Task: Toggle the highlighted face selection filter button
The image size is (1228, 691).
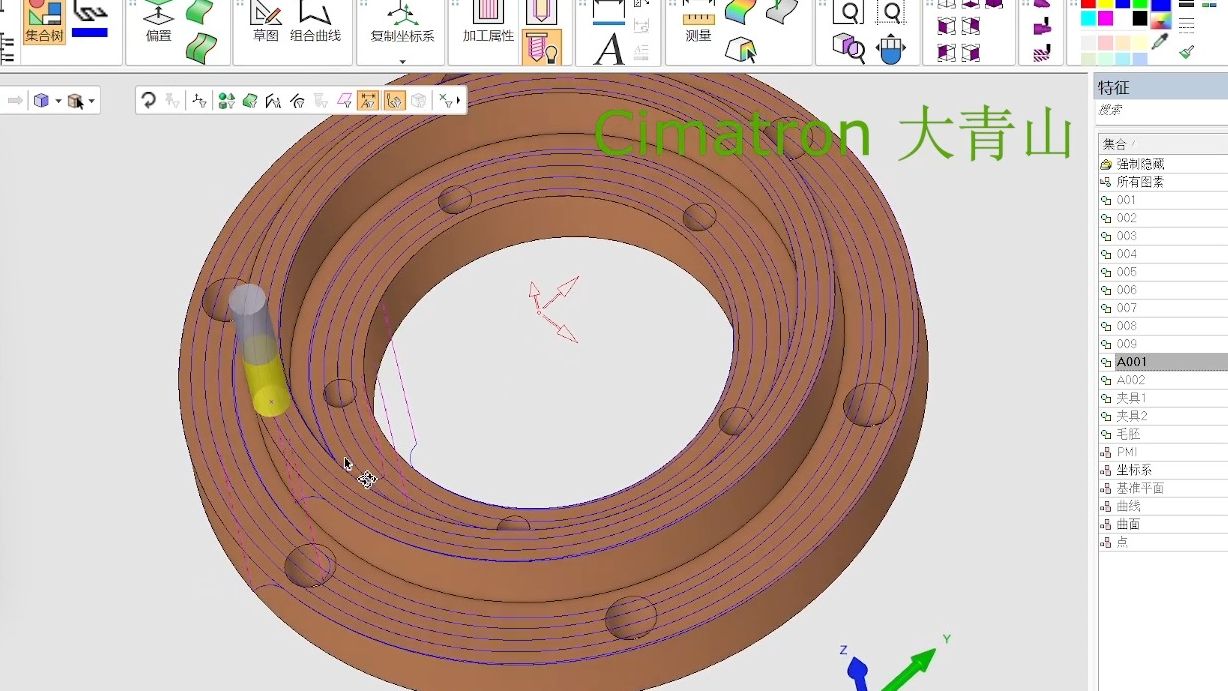Action: click(x=394, y=100)
